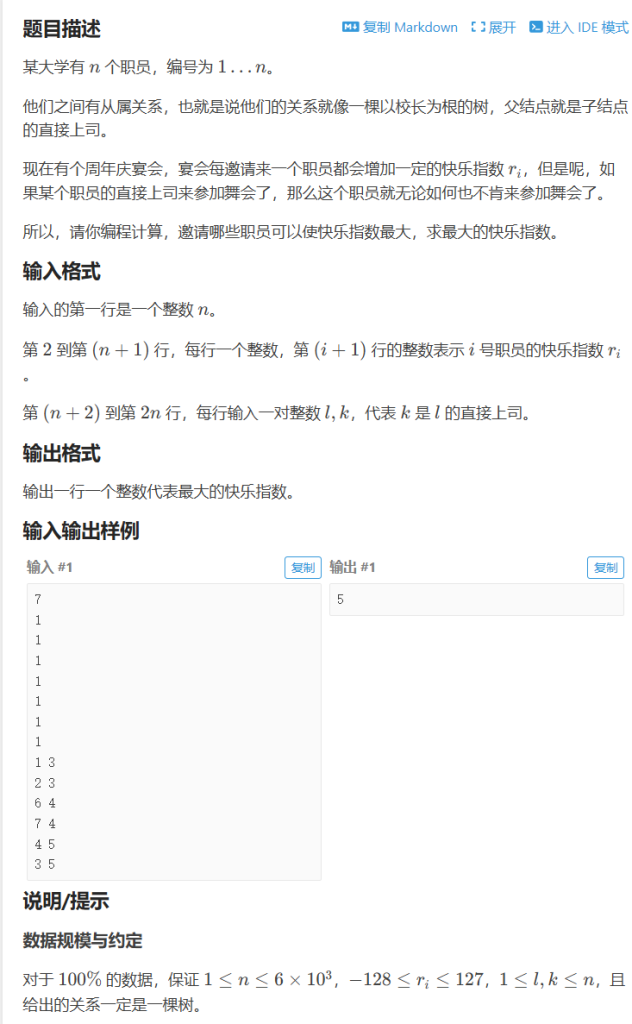
Task: Click the output value 5
Action: point(340,599)
